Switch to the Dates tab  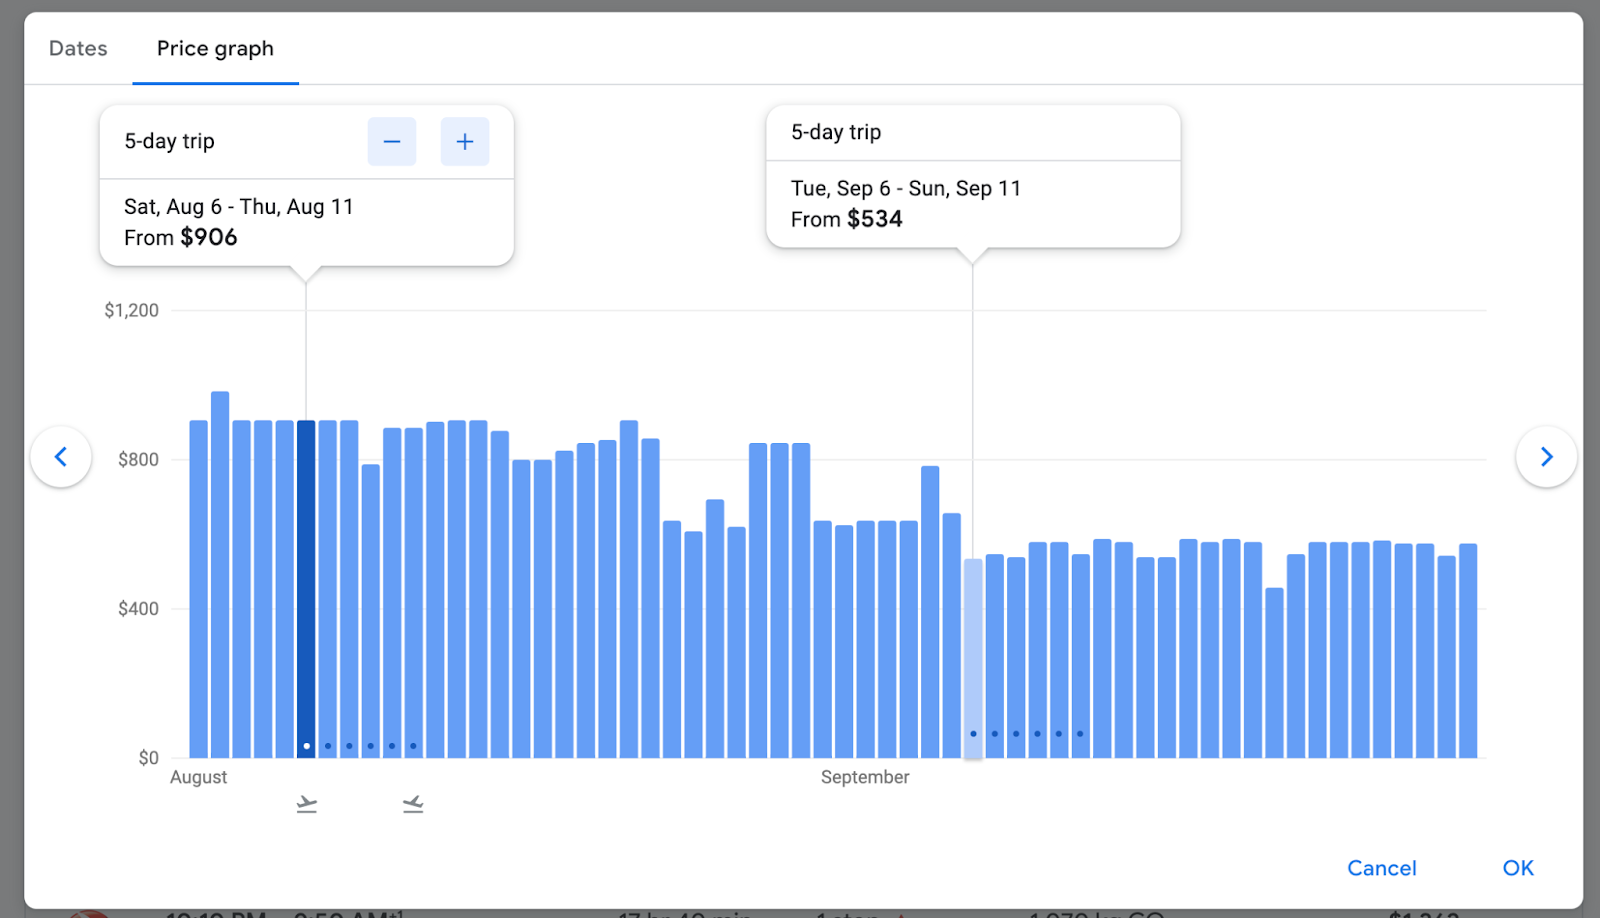pos(78,48)
